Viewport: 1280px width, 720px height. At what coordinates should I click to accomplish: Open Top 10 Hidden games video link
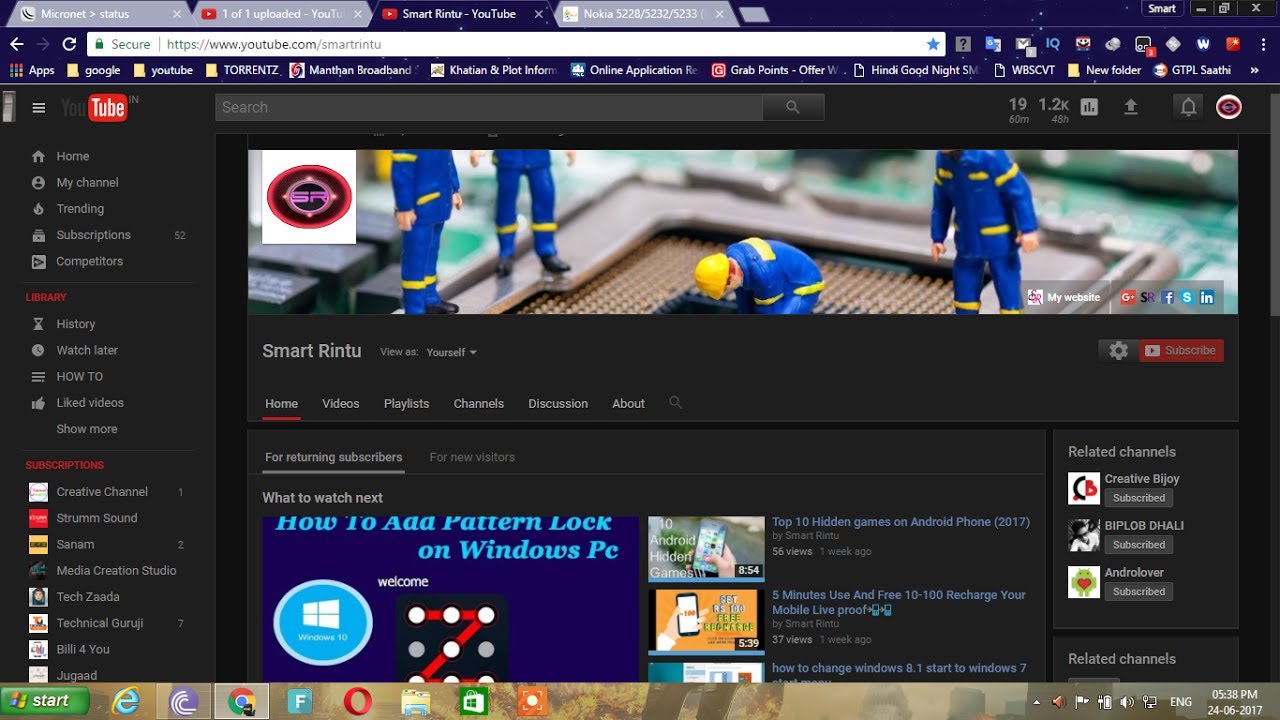pyautogui.click(x=900, y=522)
